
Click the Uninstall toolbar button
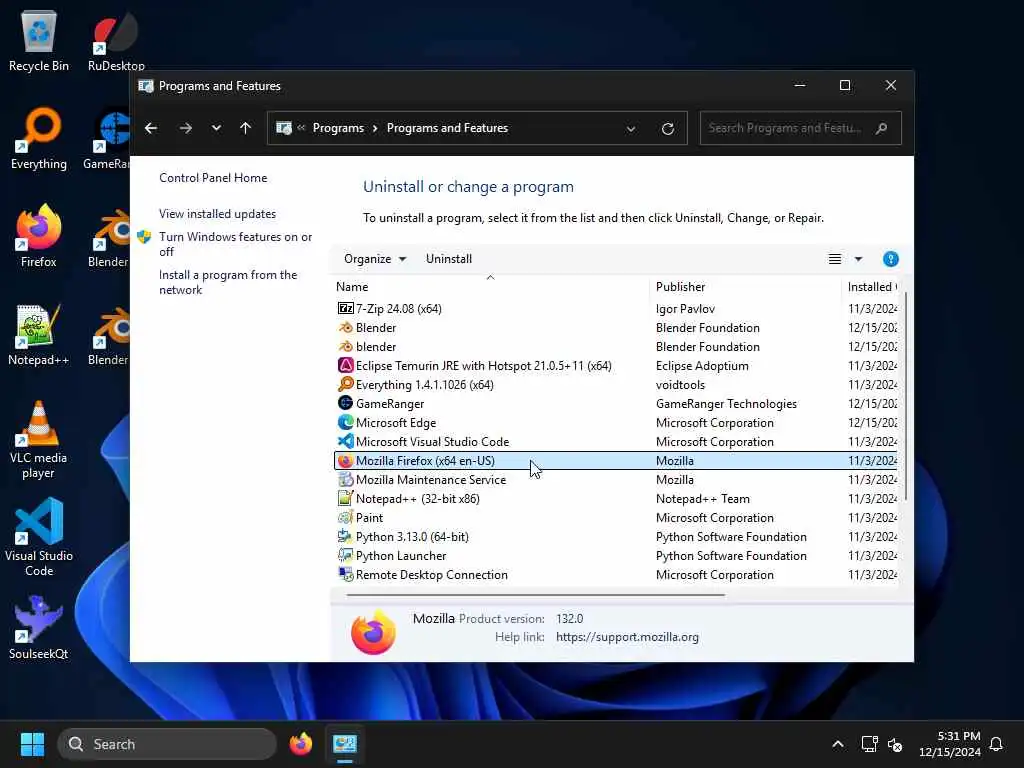pyautogui.click(x=449, y=259)
